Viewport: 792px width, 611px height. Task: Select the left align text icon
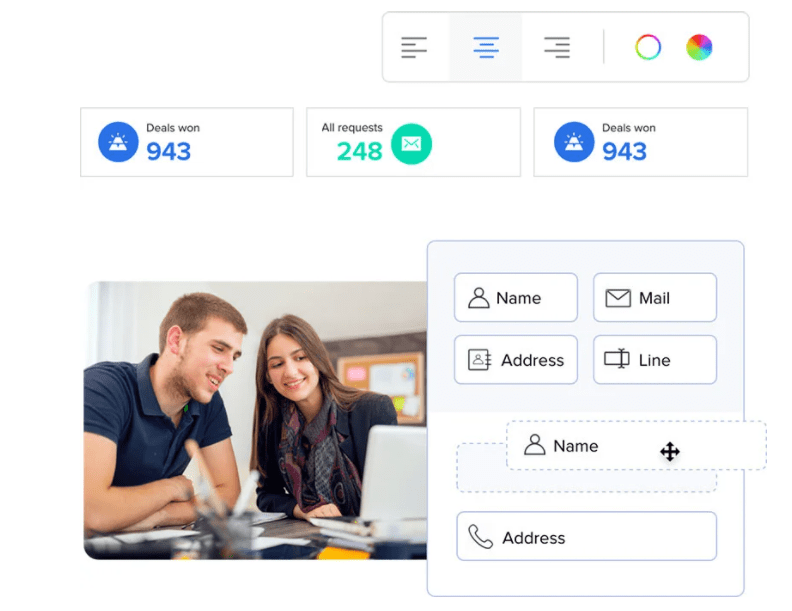coord(414,47)
